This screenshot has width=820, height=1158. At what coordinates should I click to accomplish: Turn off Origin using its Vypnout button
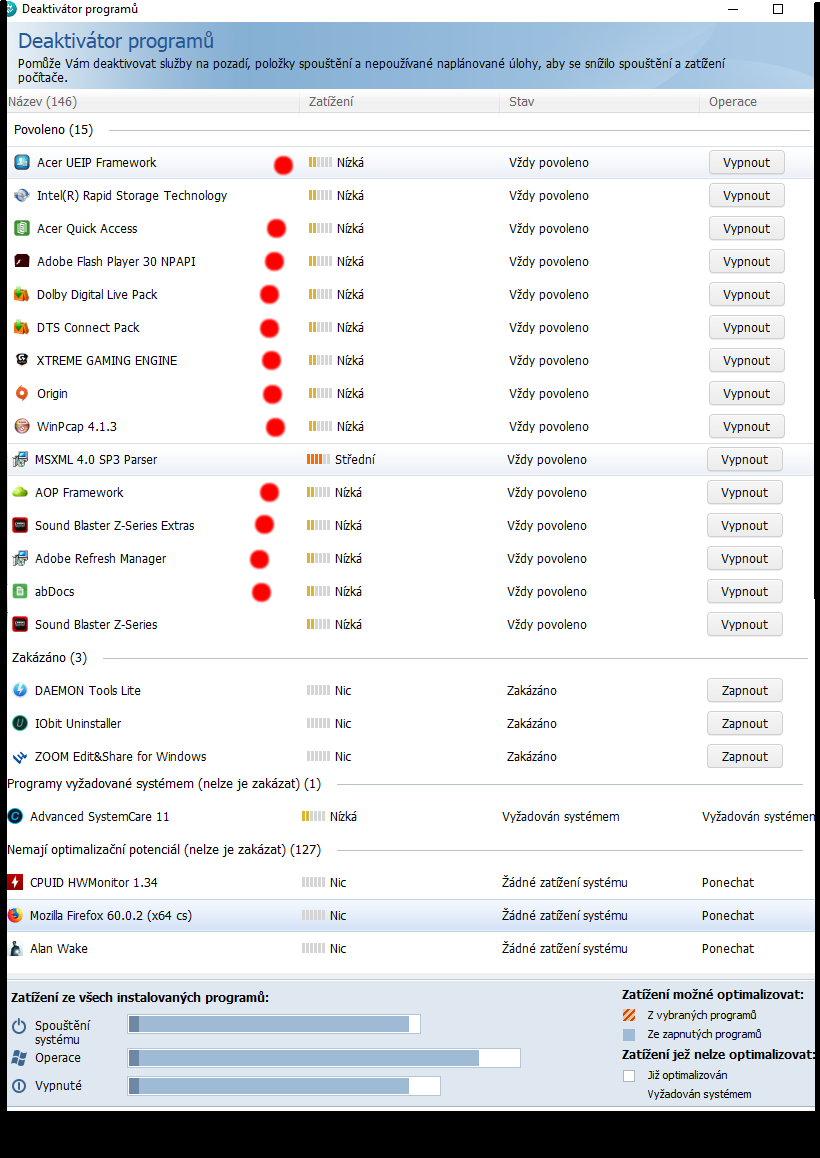click(746, 394)
